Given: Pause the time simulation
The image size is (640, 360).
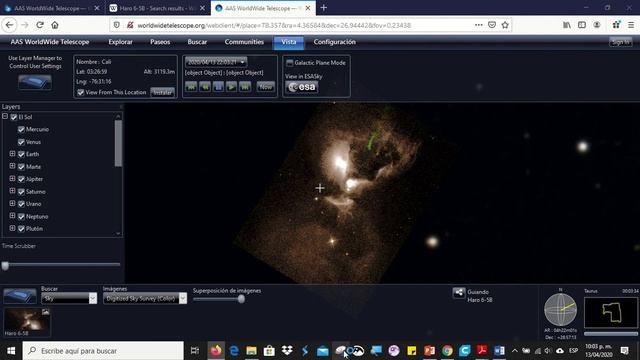Looking at the screenshot, I should pyautogui.click(x=218, y=87).
